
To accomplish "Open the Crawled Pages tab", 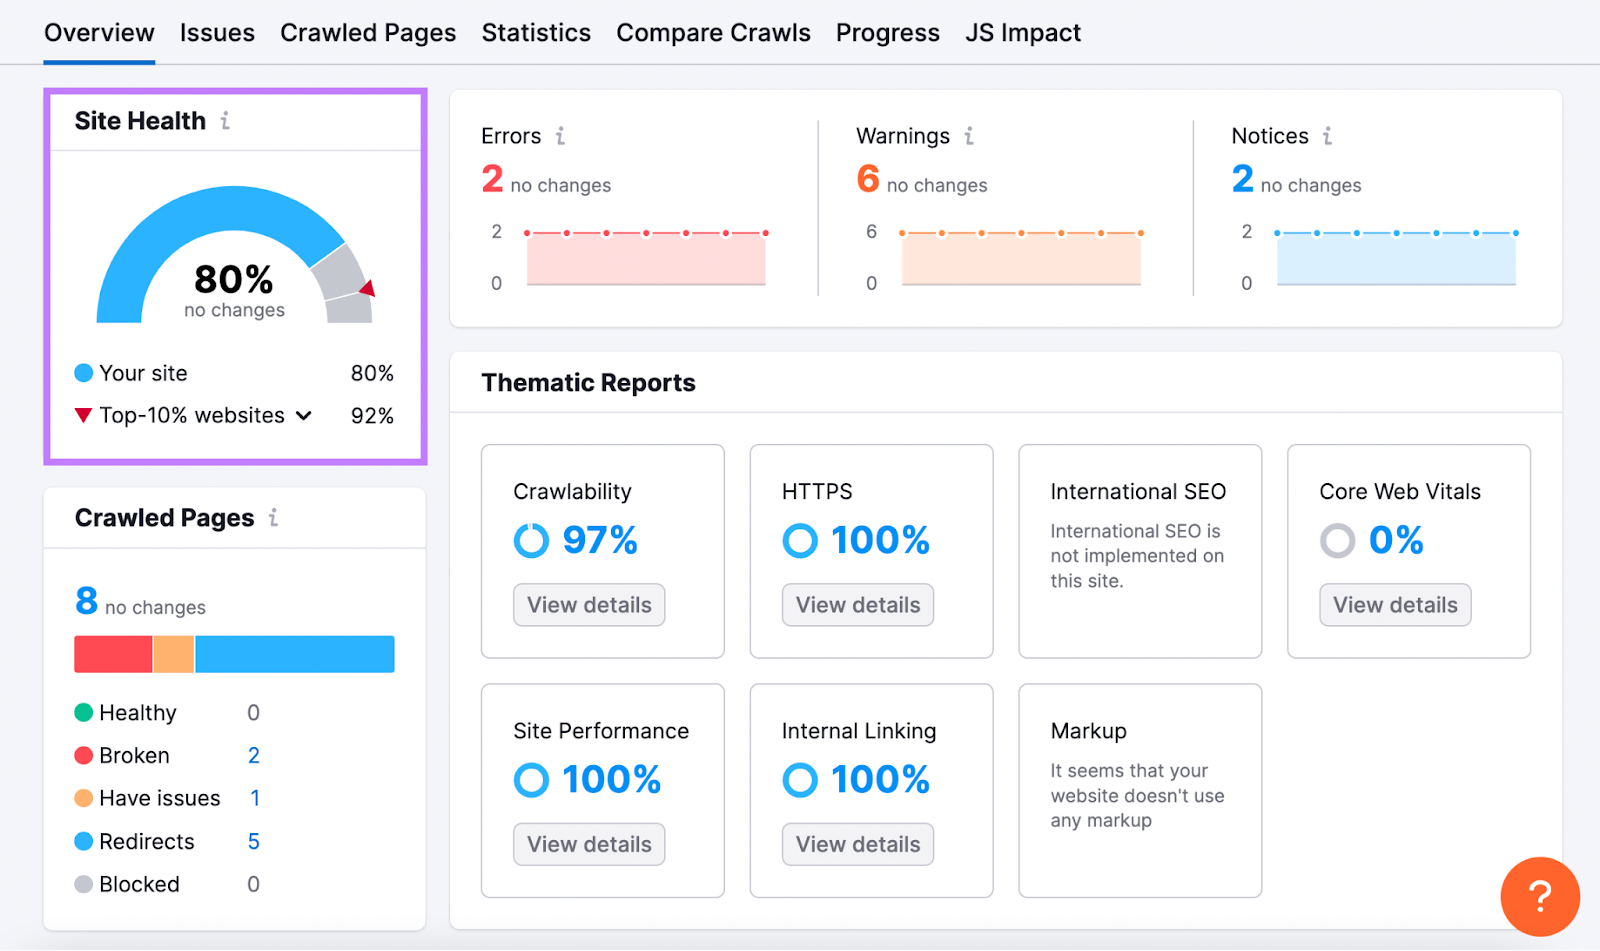I will [x=368, y=33].
